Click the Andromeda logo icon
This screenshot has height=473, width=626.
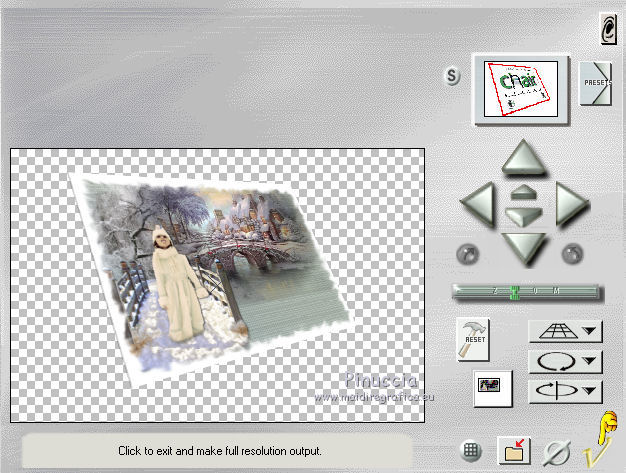(x=608, y=29)
